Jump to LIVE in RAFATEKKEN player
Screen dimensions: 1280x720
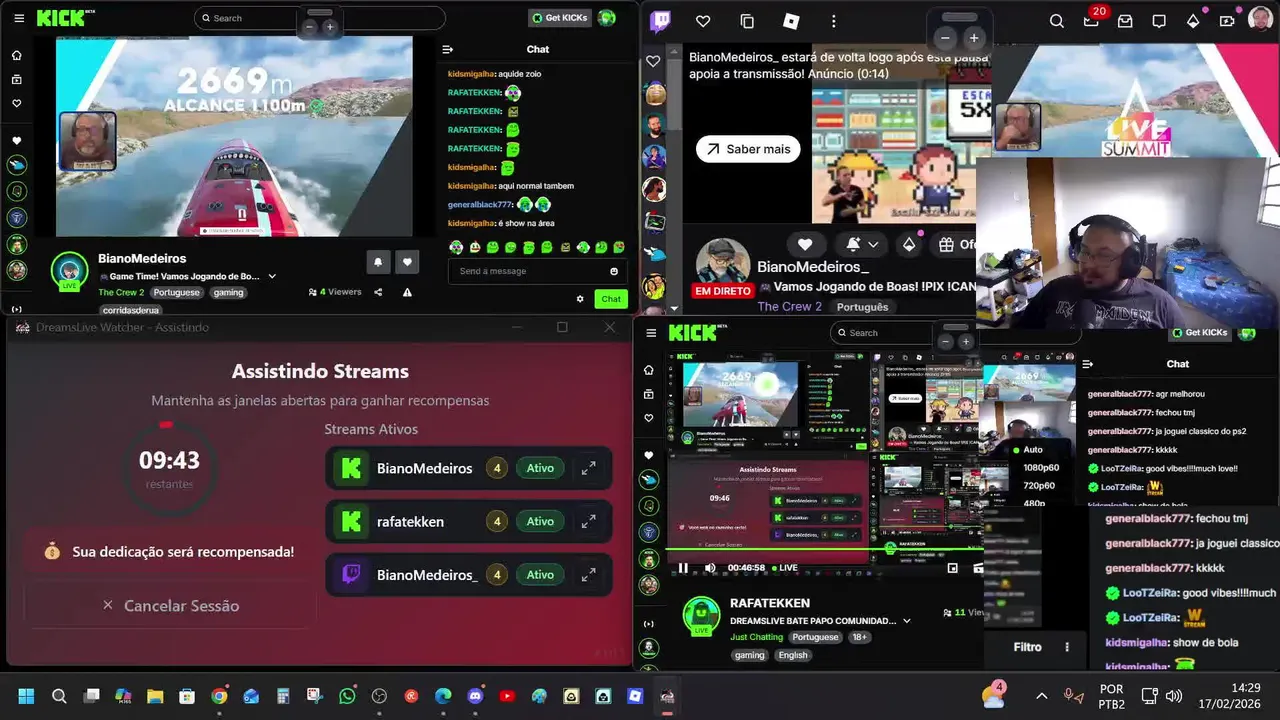pos(785,568)
